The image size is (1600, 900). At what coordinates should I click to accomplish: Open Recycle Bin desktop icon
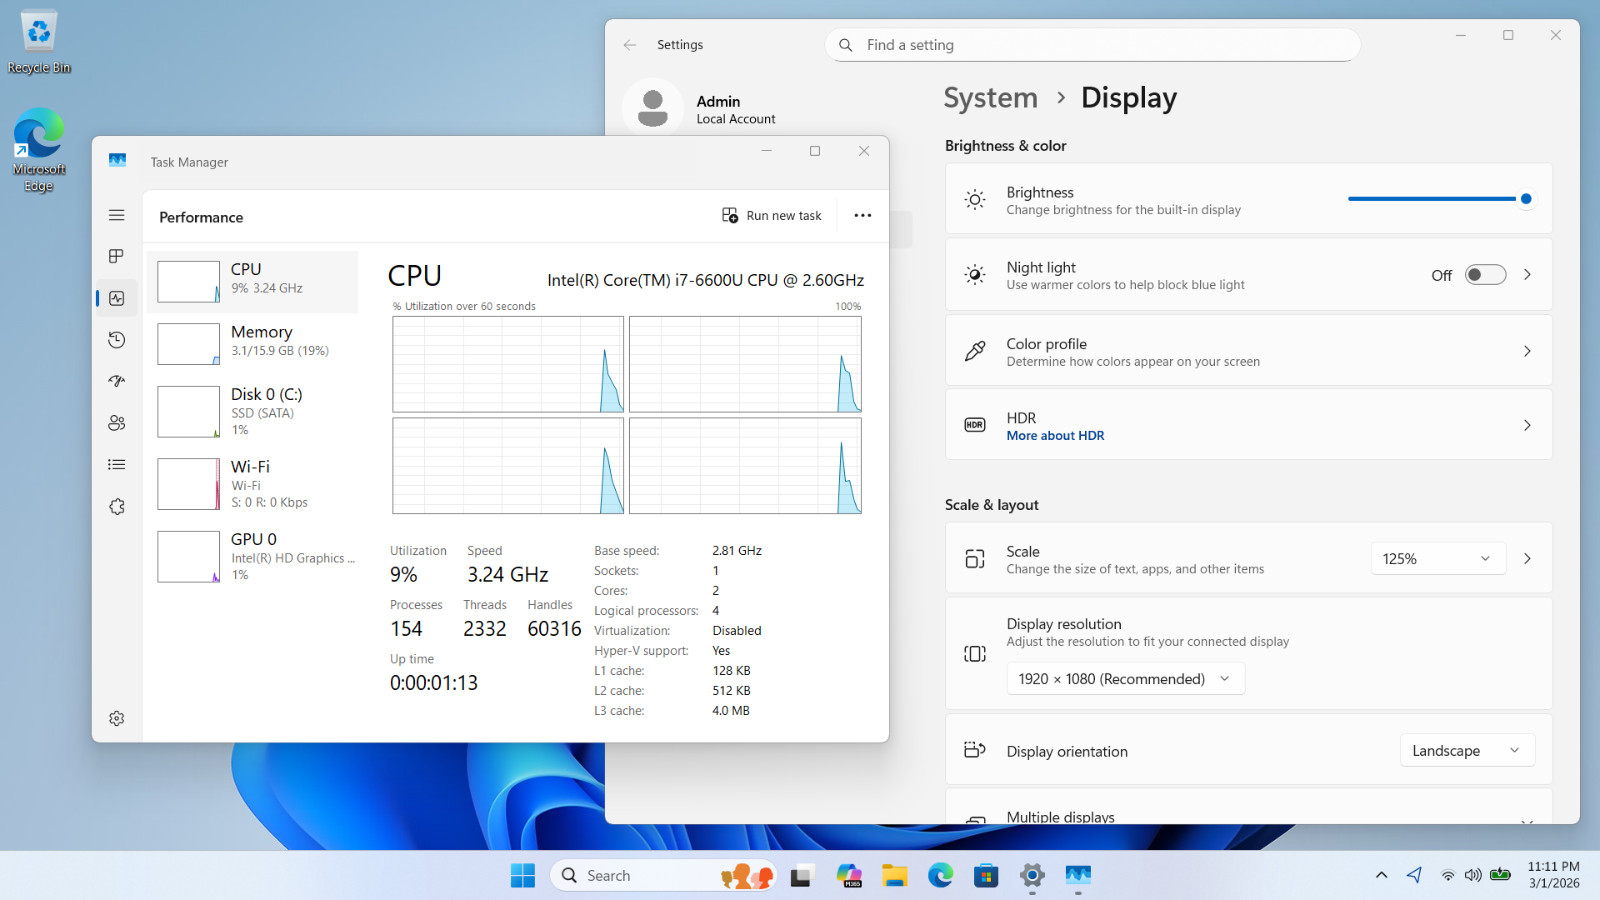pos(39,42)
